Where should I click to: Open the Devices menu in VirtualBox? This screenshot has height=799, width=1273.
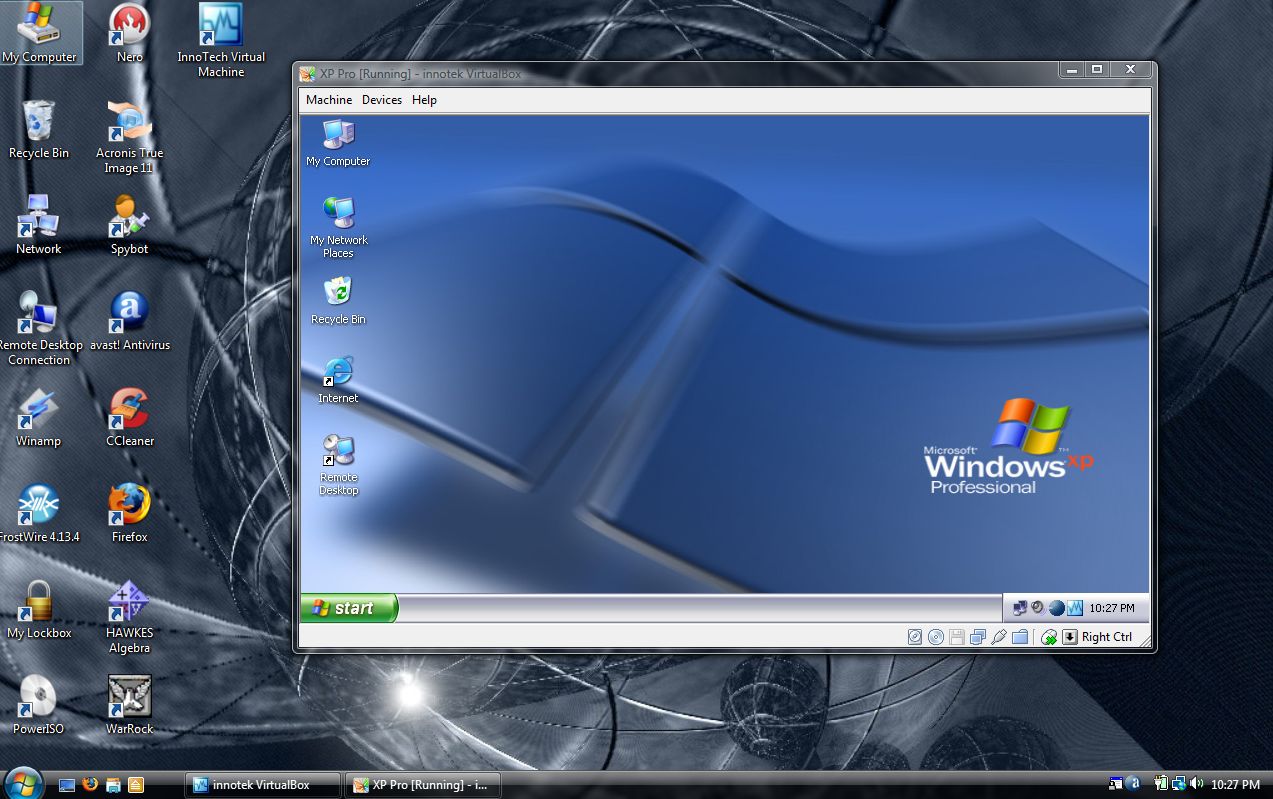pos(382,100)
